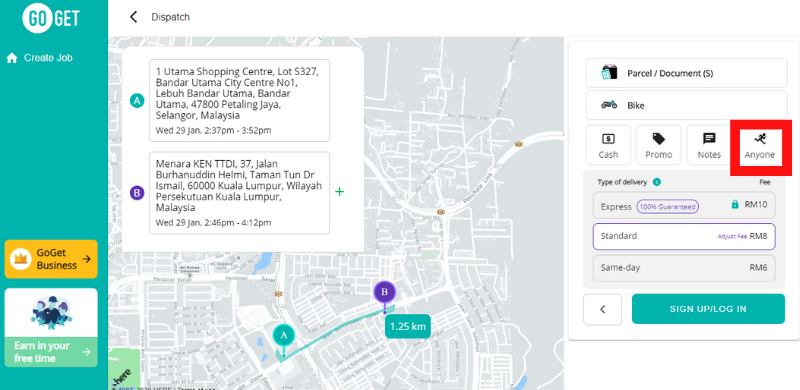Open the Cash payment option
This screenshot has width=800, height=390.
click(608, 145)
